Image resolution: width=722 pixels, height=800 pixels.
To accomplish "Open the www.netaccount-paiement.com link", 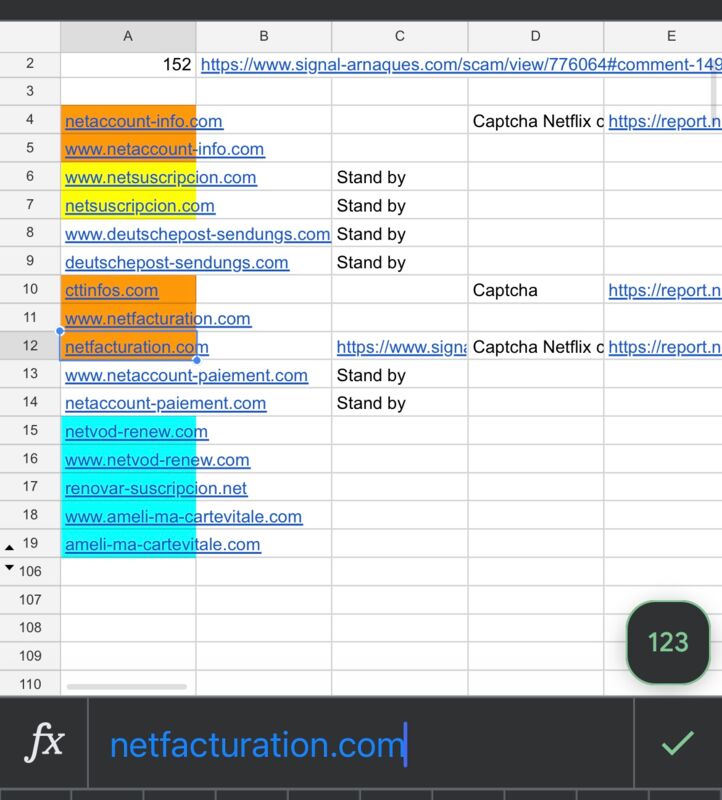I will [x=186, y=376].
